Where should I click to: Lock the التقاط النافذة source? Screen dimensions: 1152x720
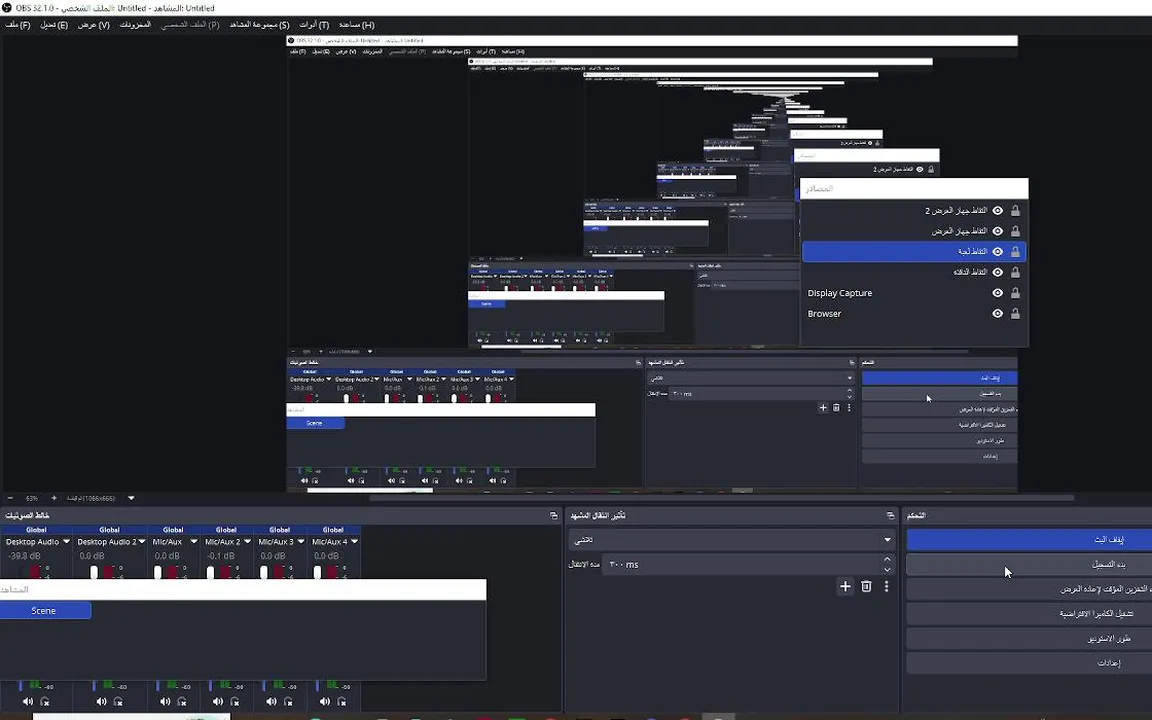1015,272
